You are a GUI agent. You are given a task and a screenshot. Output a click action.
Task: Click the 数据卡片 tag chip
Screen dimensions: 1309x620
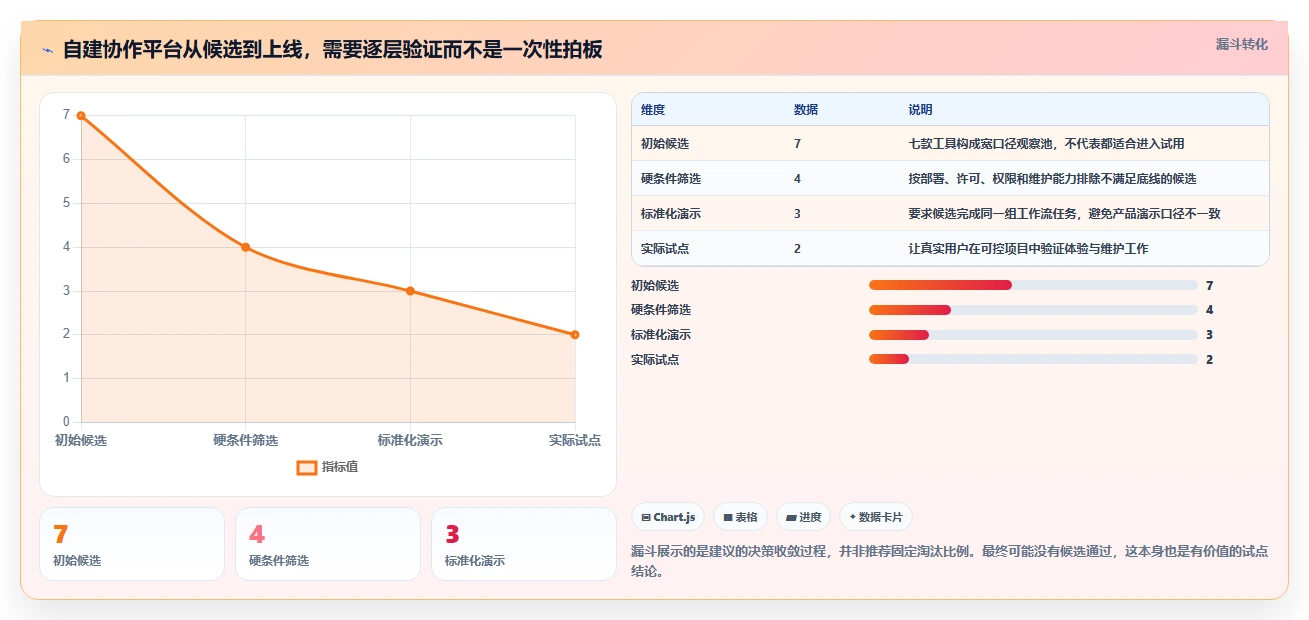(876, 517)
